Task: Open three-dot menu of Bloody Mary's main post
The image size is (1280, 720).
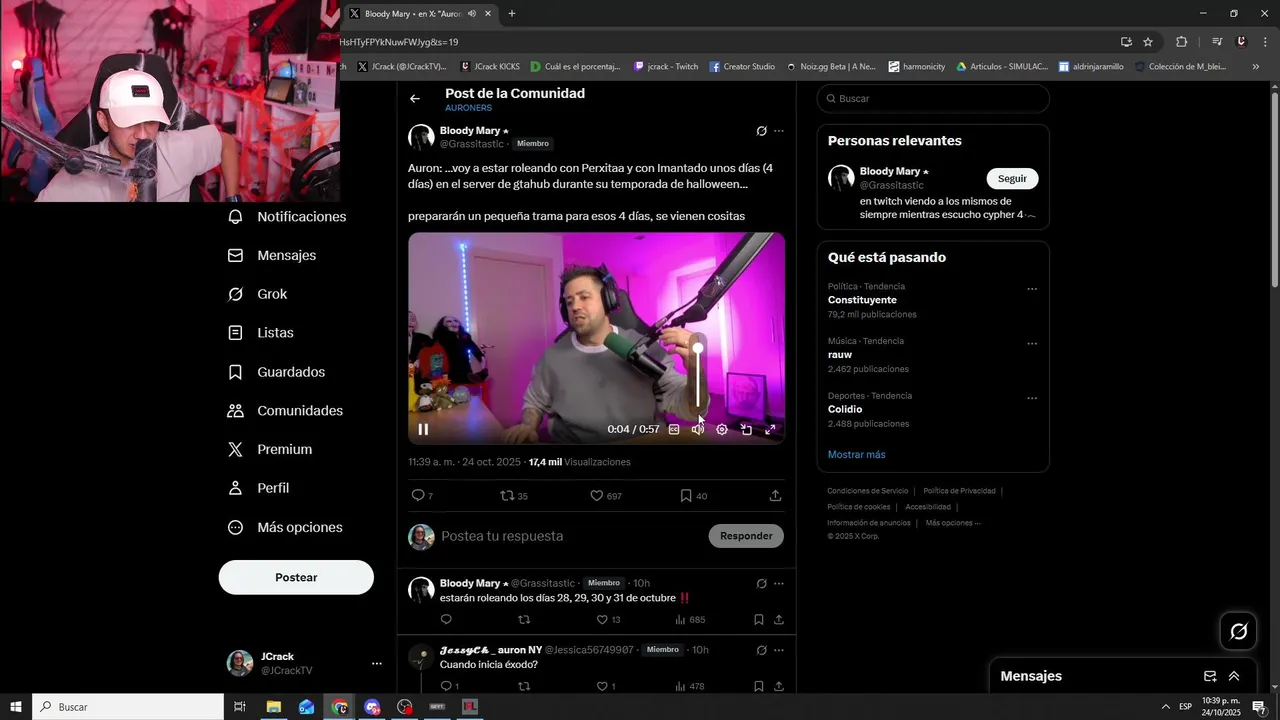Action: [x=779, y=131]
